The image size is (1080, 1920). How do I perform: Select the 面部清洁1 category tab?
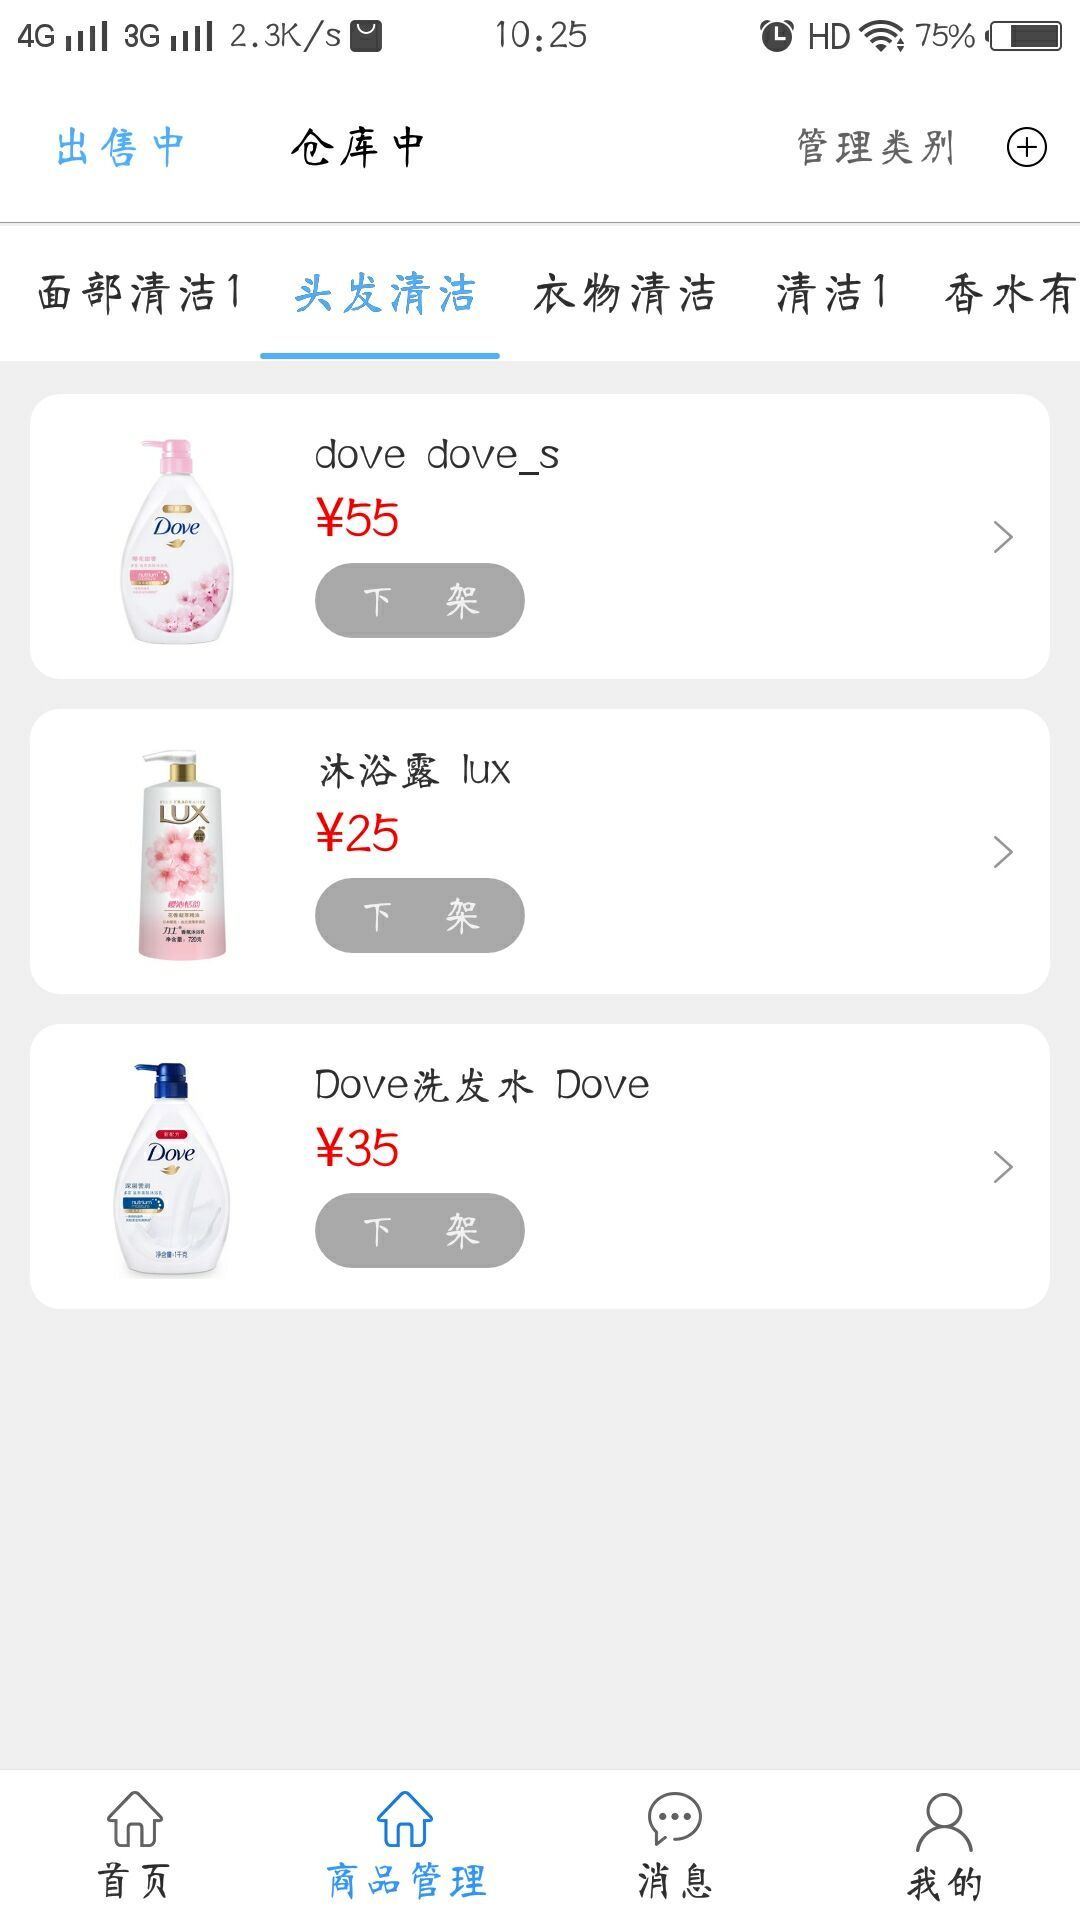point(138,294)
